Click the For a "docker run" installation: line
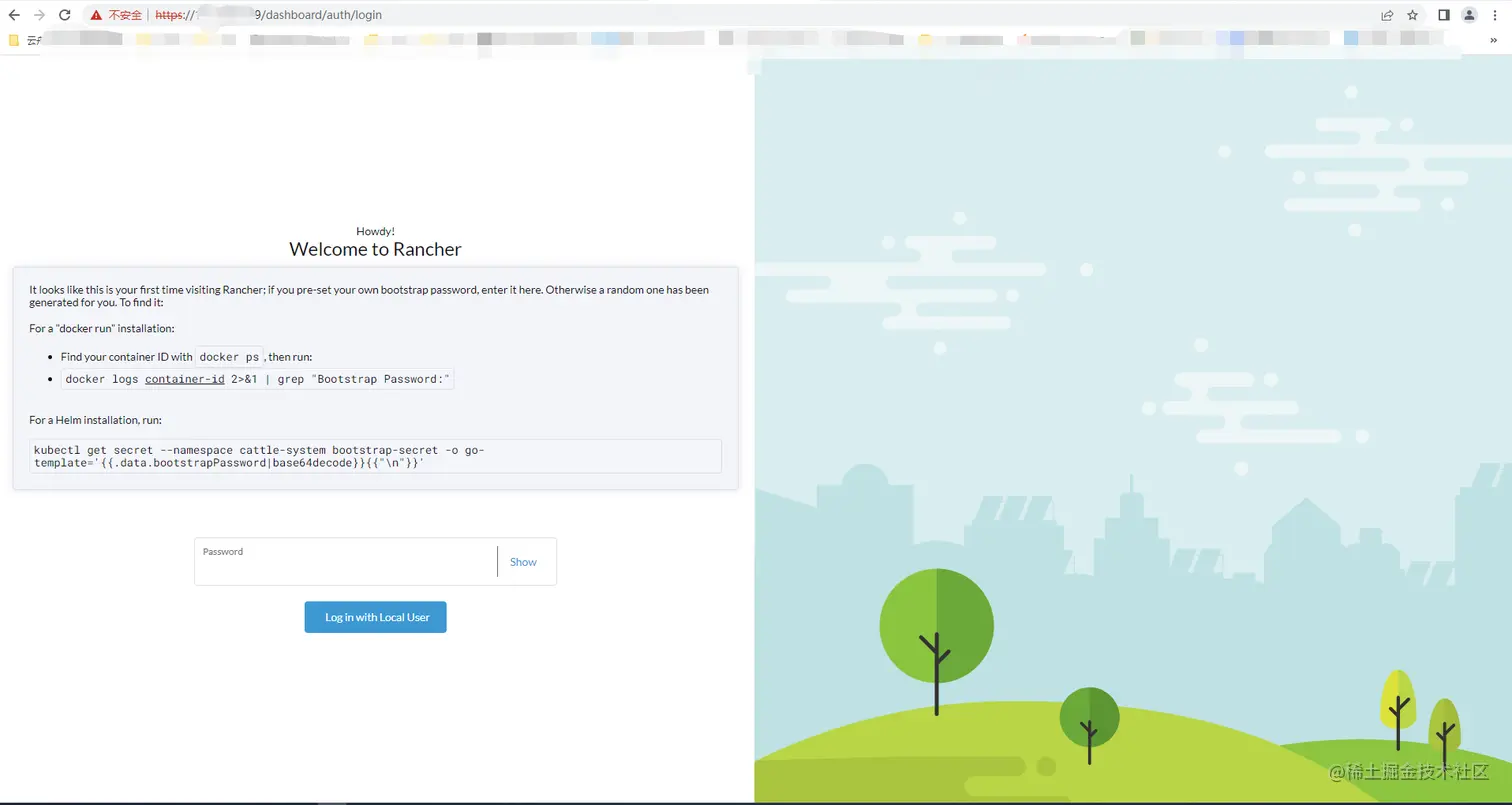Viewport: 1512px width, 805px height. click(x=102, y=328)
